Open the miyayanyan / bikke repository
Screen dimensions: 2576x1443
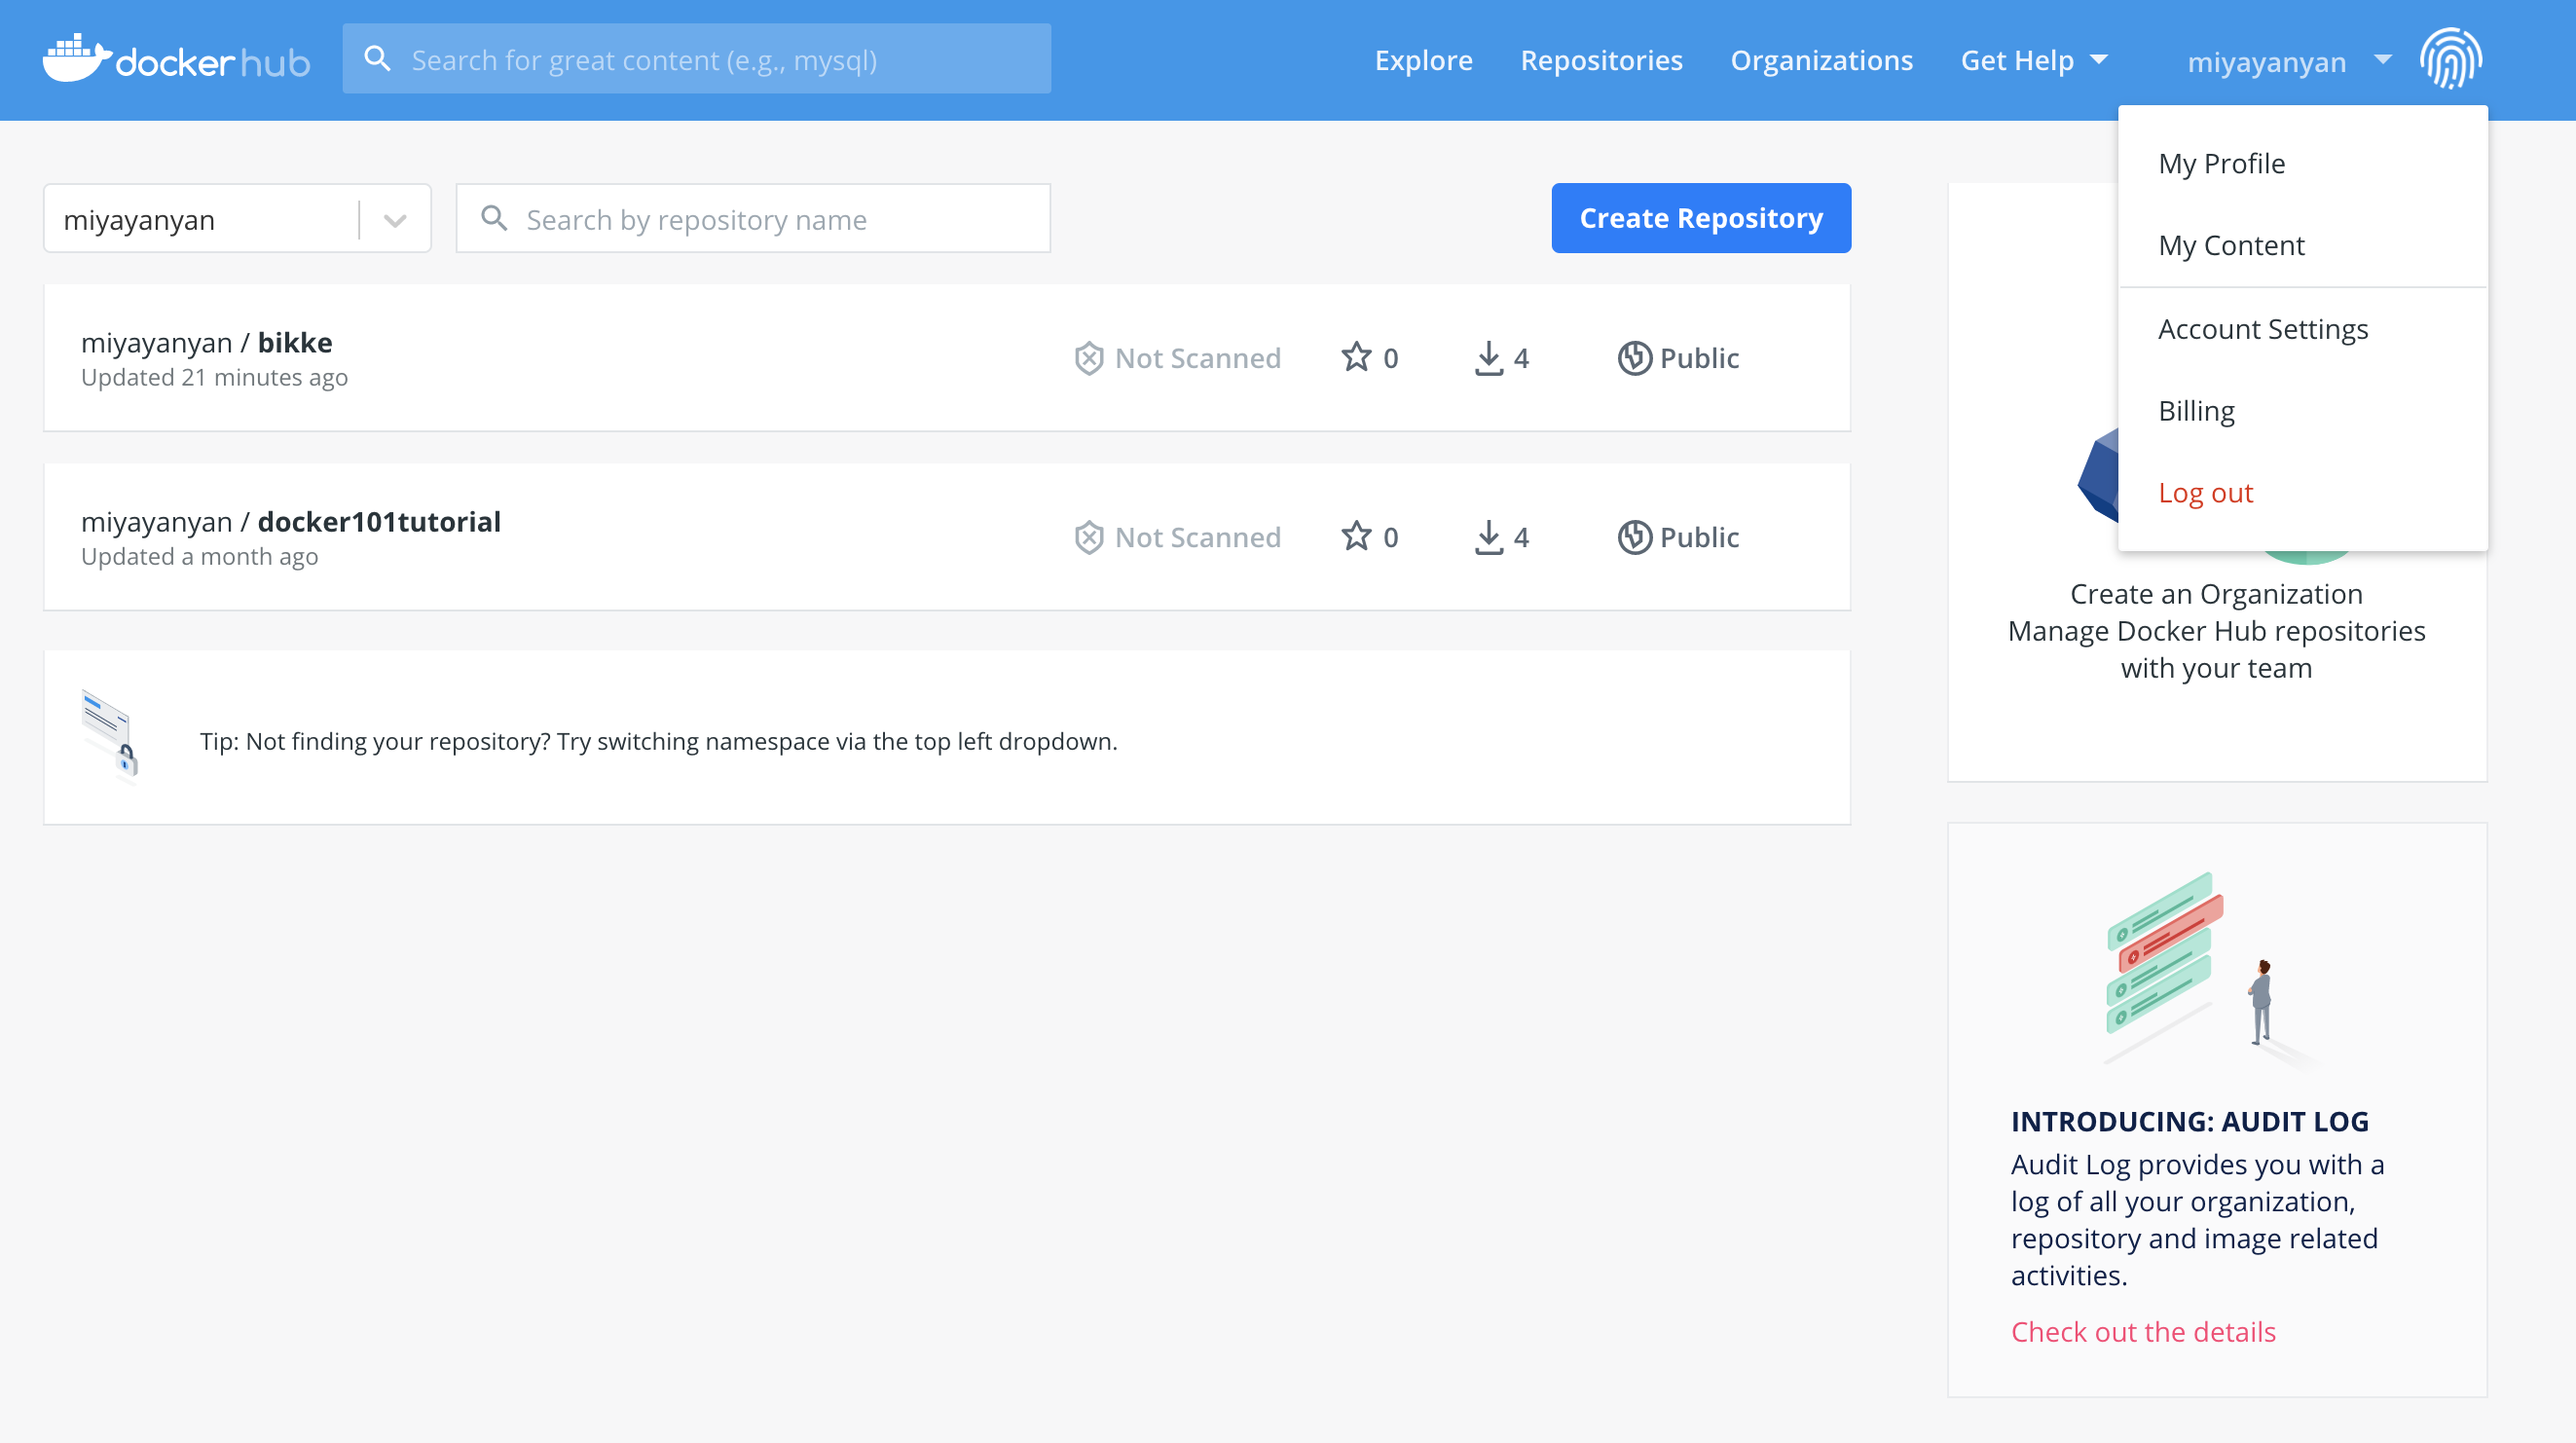(x=206, y=343)
